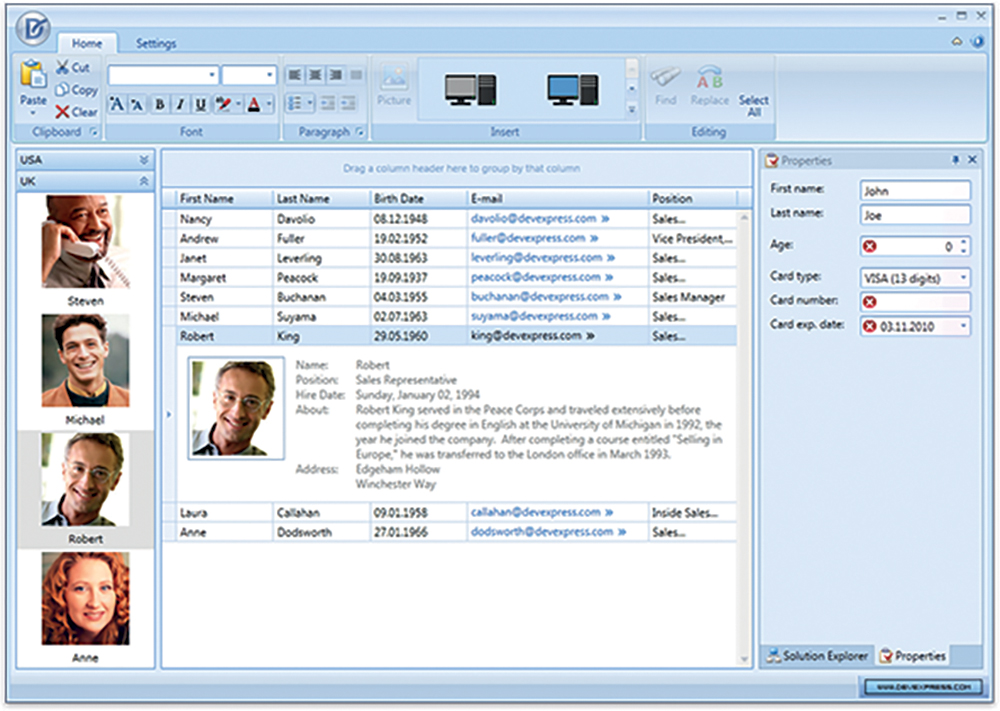Cut selection with the scissors icon
This screenshot has width=1000, height=711.
coord(62,68)
